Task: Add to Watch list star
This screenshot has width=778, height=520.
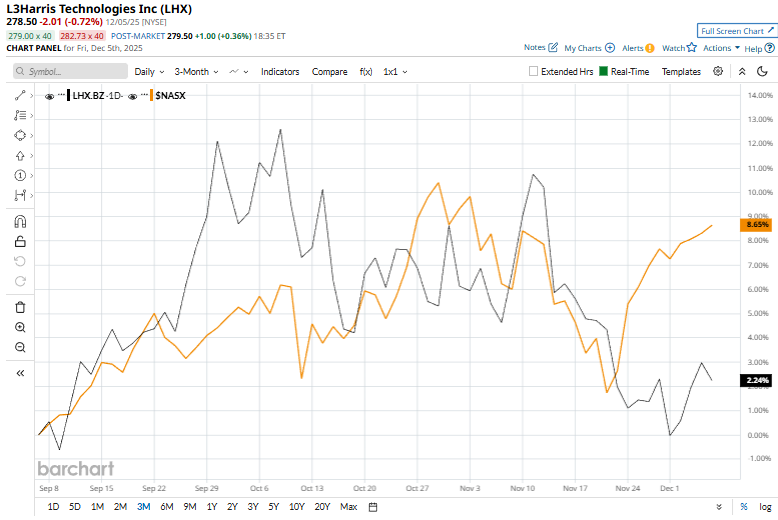Action: coord(692,47)
